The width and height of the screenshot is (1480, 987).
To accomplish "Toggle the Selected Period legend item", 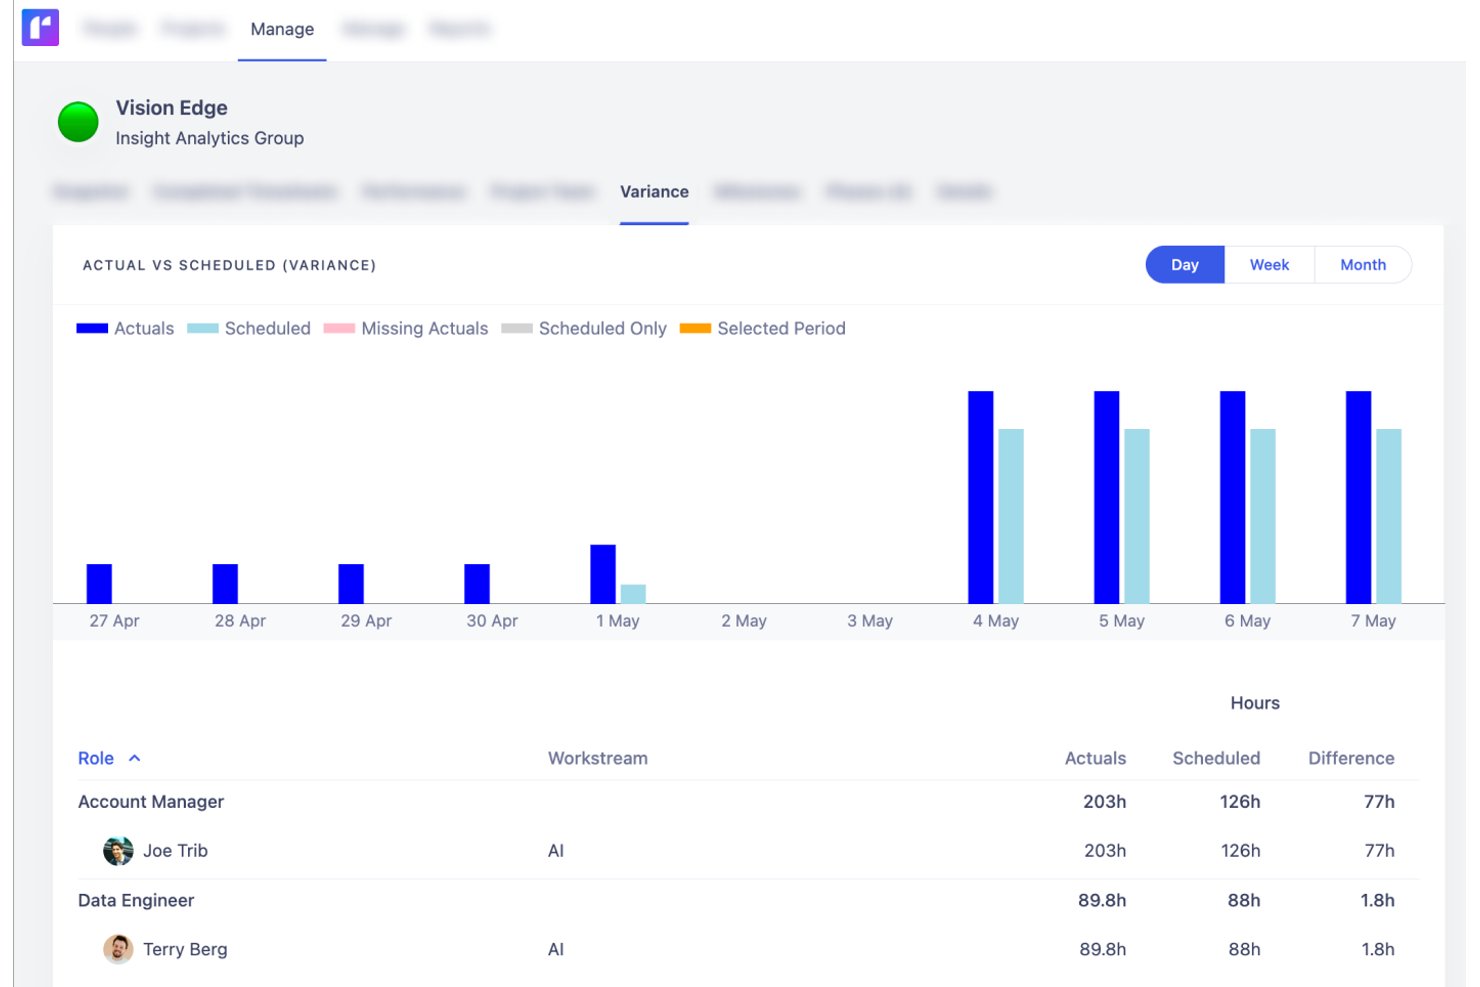I will coord(763,328).
